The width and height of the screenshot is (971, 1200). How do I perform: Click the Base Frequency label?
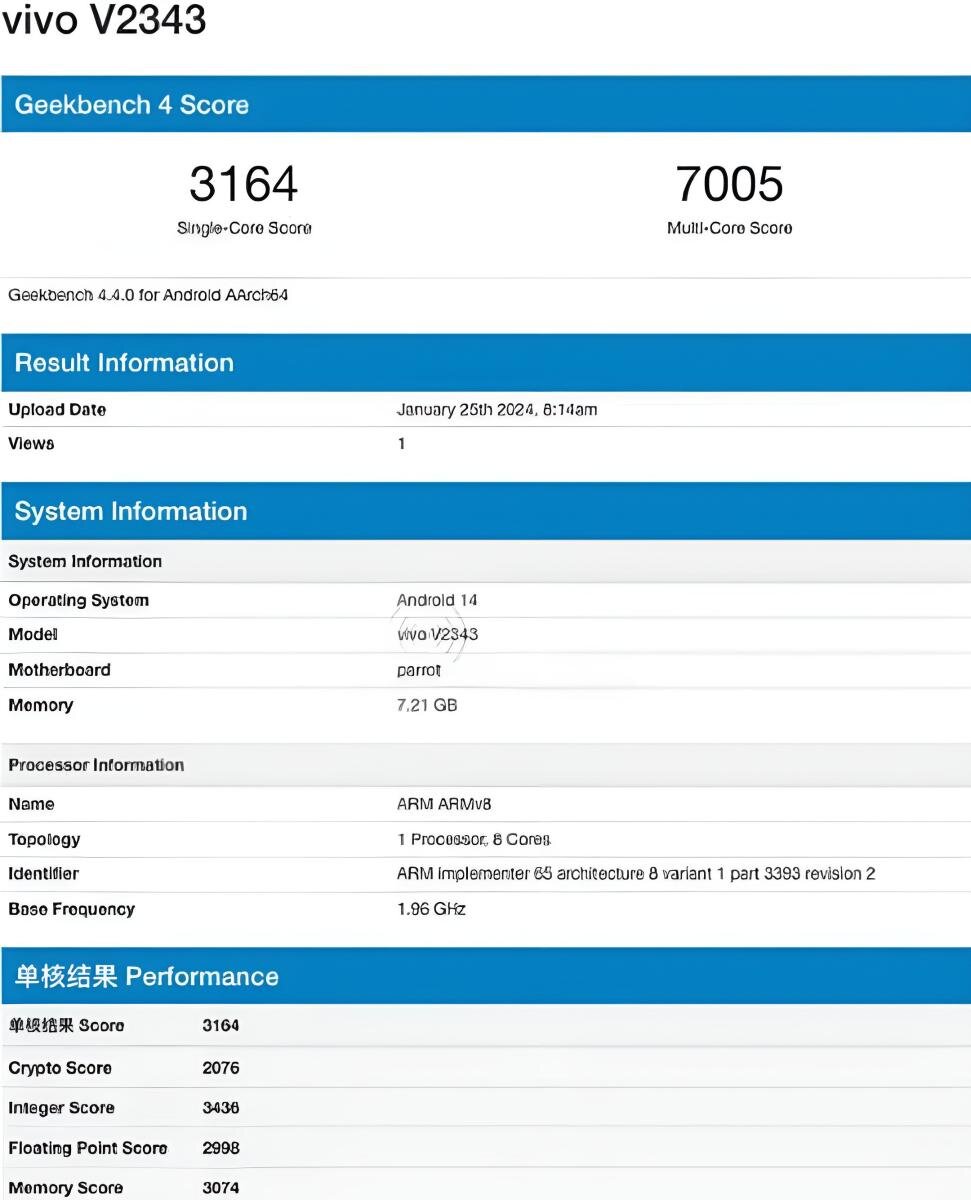pyautogui.click(x=71, y=910)
